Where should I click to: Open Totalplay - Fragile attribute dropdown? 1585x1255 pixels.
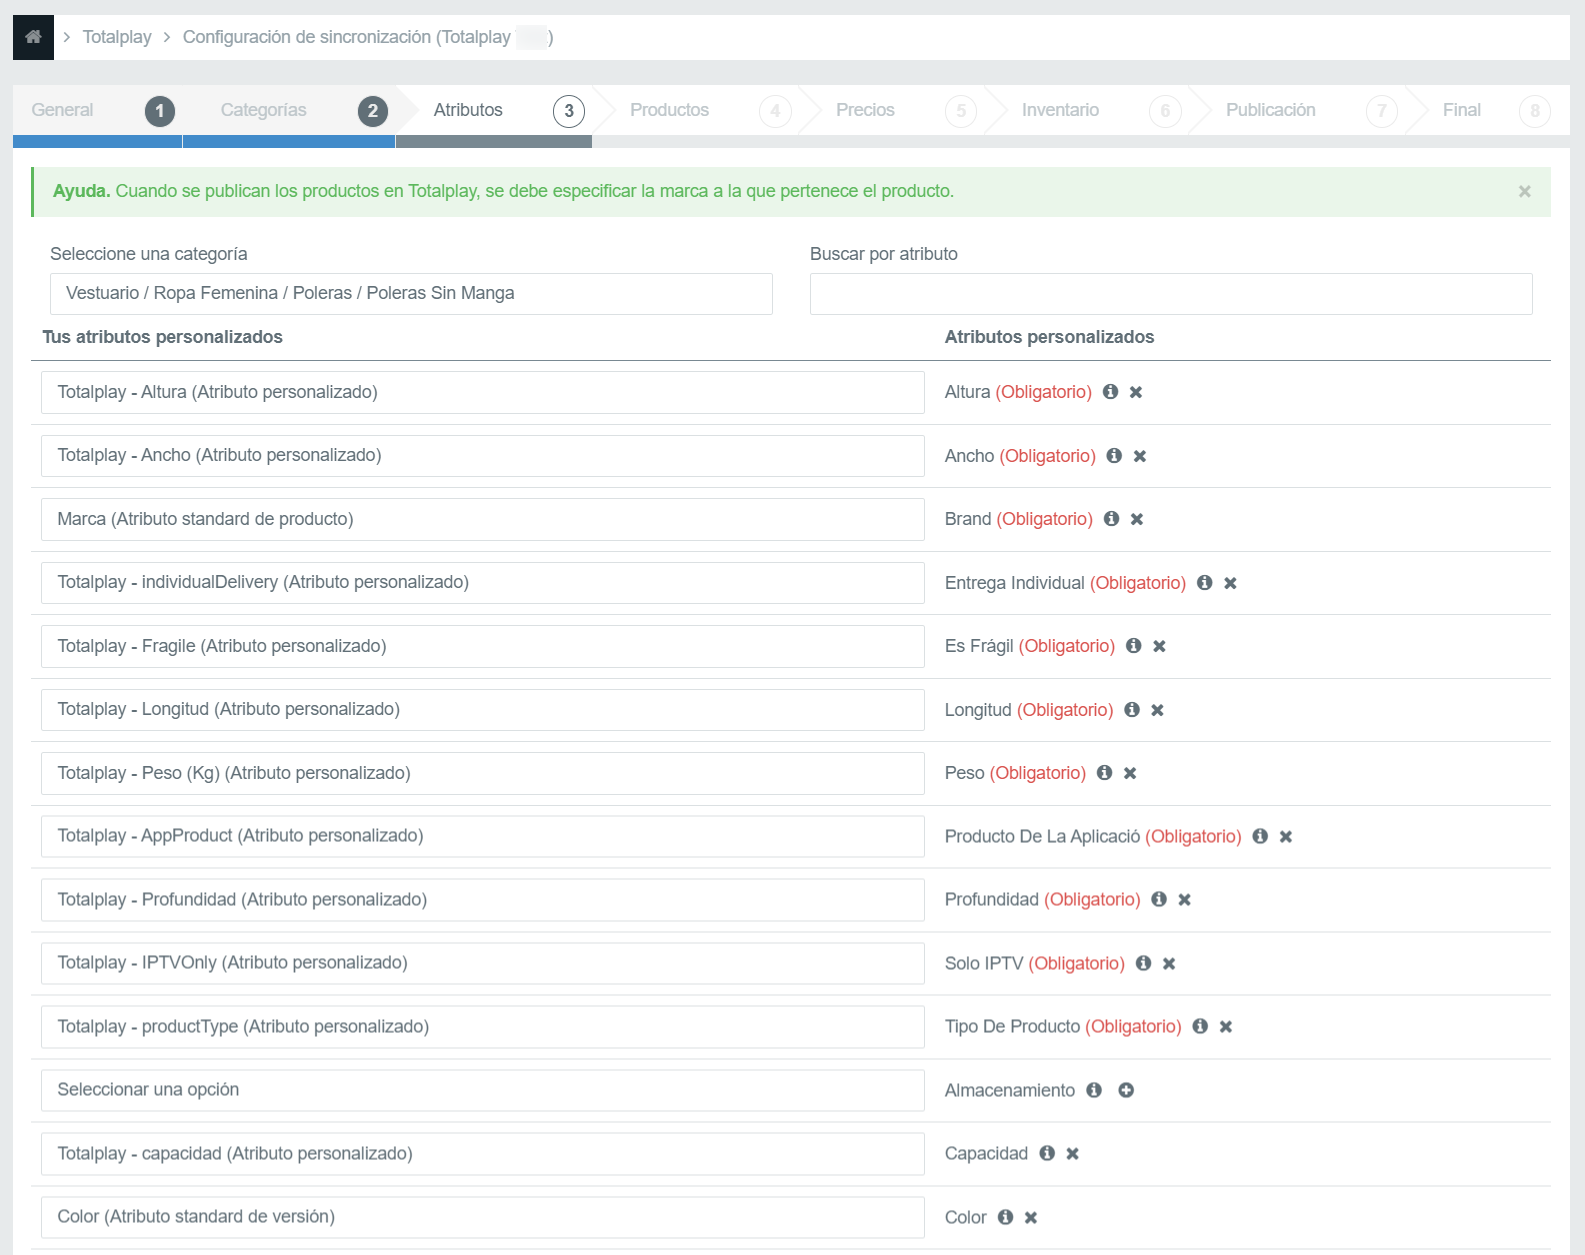(x=483, y=646)
